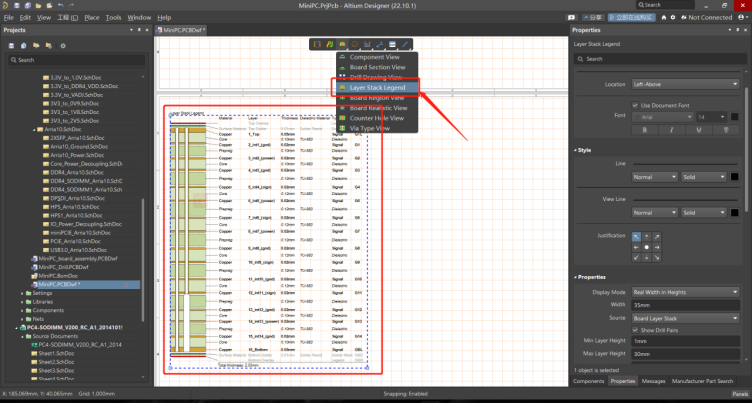753x404 pixels.
Task: Select center justification dot
Action: point(645,247)
